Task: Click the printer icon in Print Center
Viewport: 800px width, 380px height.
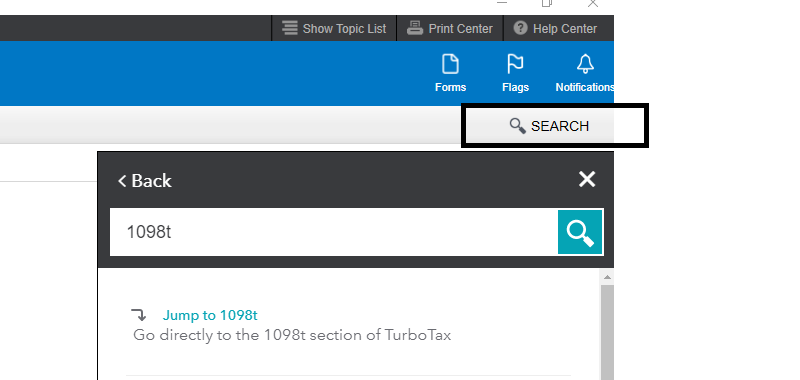Action: point(415,28)
